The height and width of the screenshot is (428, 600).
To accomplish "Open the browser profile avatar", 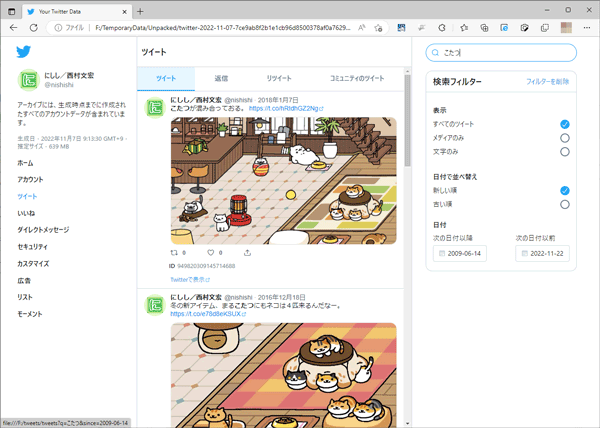I will 566,28.
